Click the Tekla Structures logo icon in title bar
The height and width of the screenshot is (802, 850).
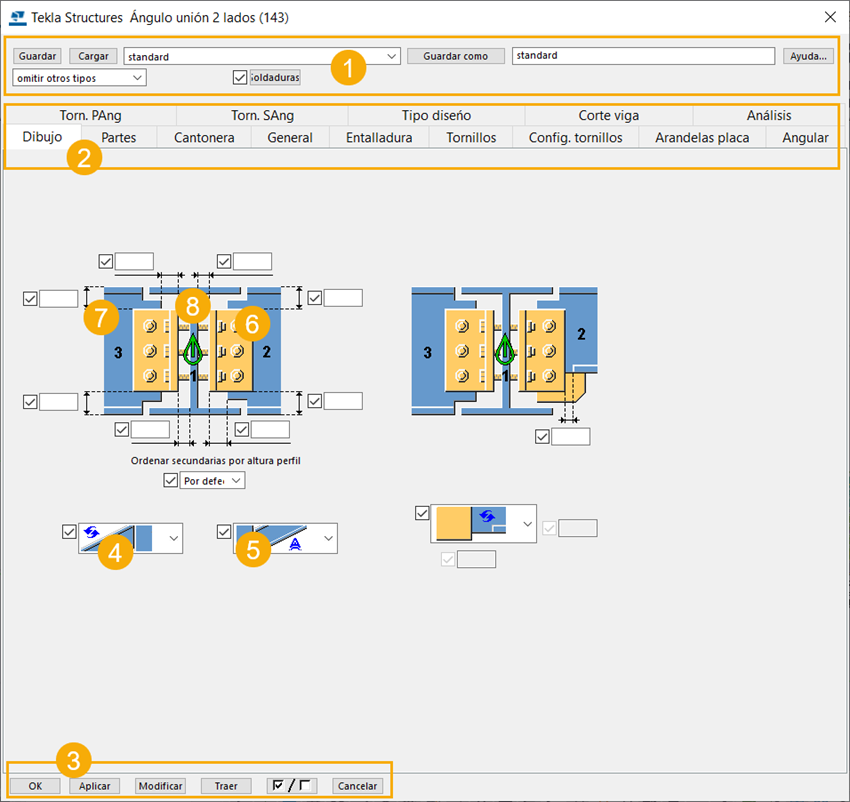[17, 17]
